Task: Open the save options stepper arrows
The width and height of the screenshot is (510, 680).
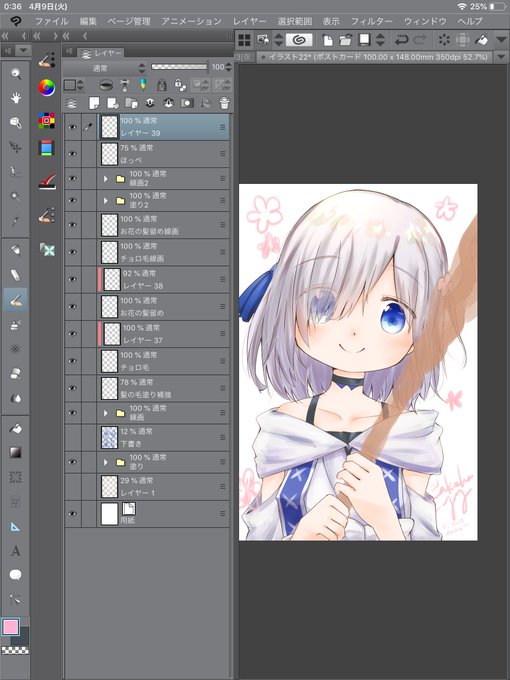Action: pyautogui.click(x=380, y=40)
